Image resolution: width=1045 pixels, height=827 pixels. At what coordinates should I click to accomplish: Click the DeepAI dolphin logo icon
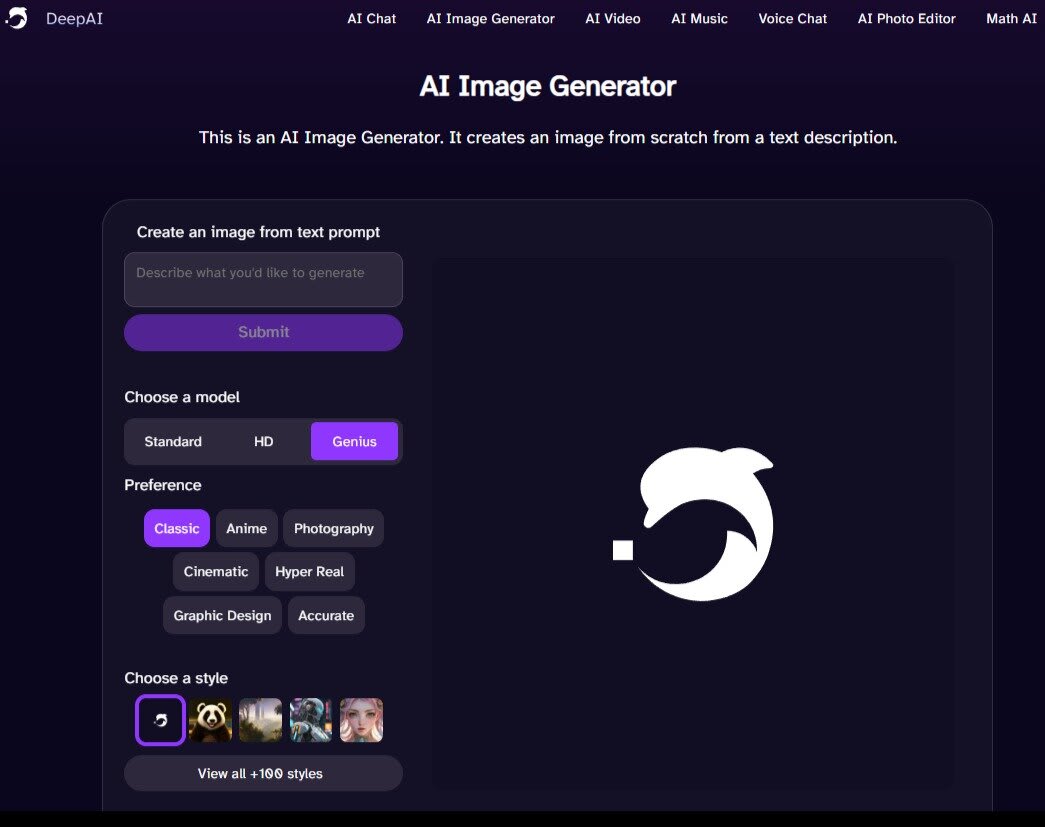coord(17,18)
